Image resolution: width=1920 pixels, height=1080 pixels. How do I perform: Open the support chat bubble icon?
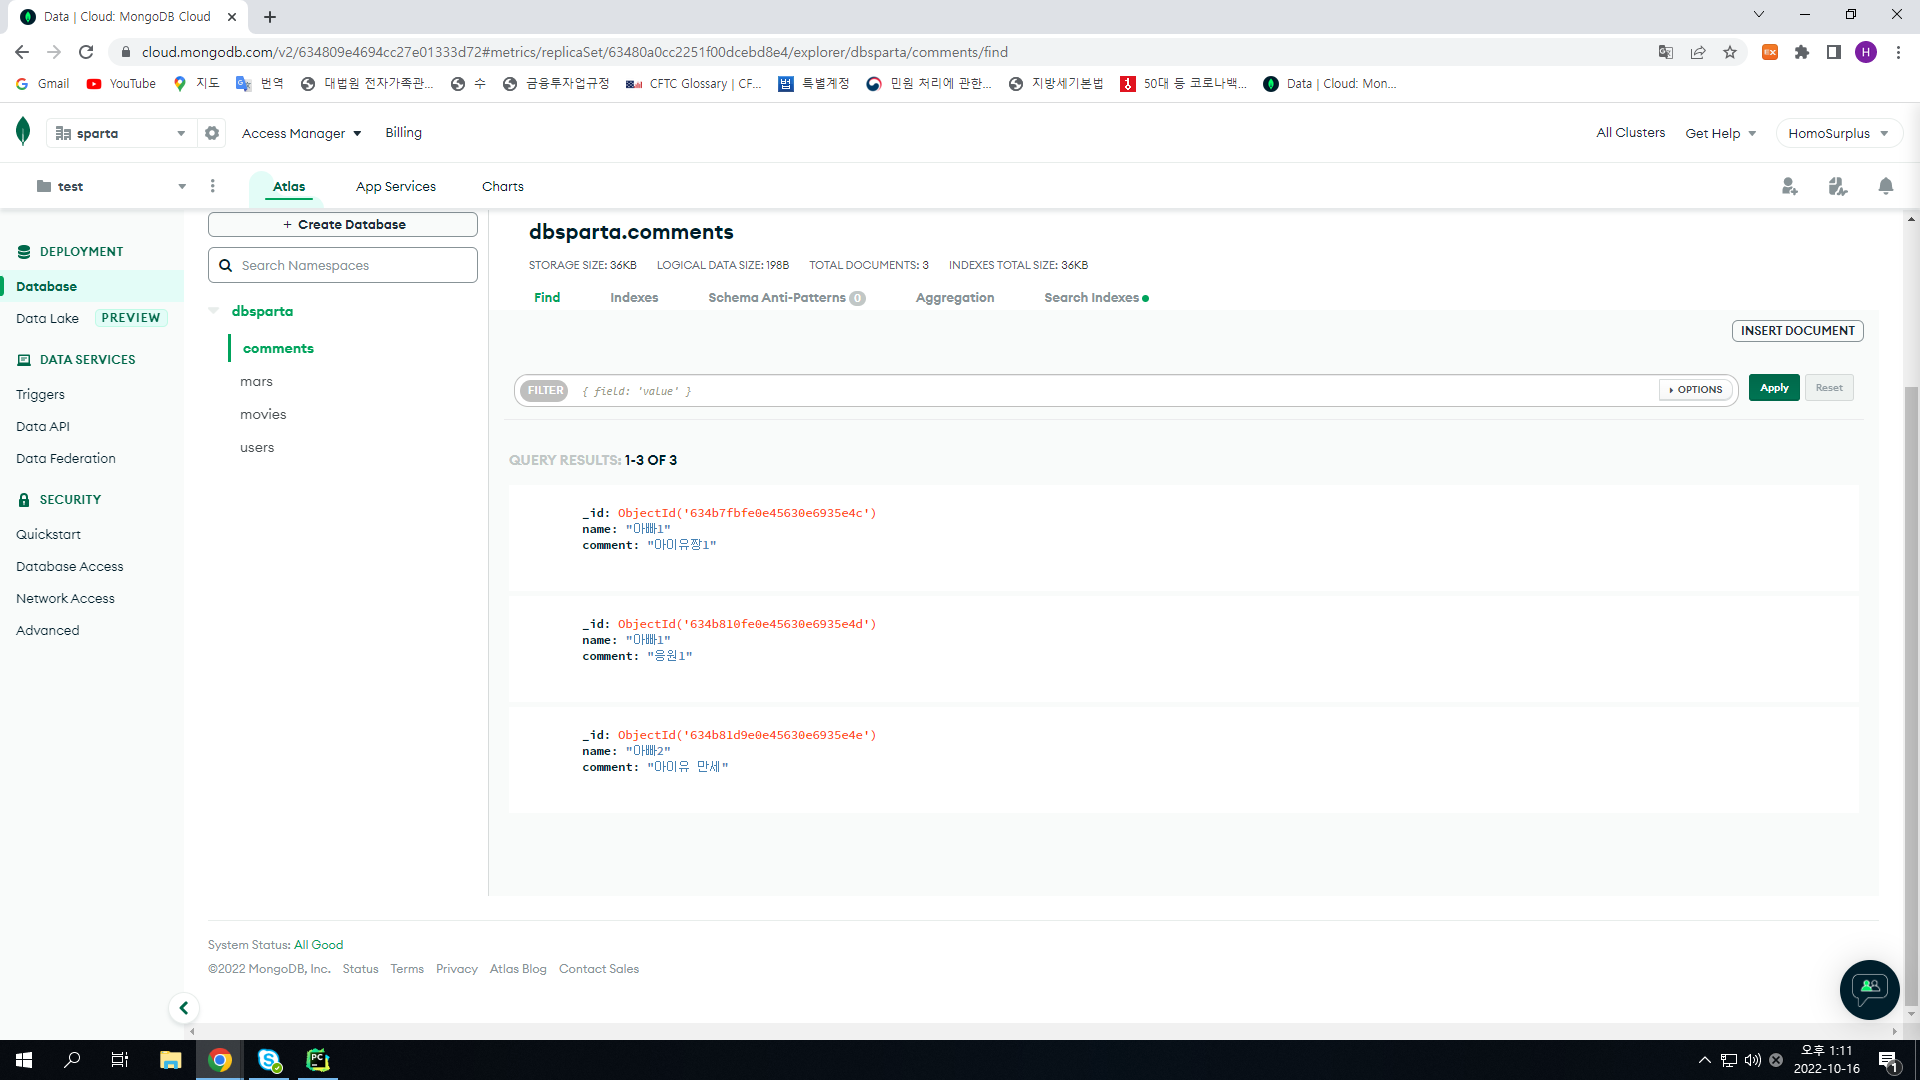(x=1869, y=989)
